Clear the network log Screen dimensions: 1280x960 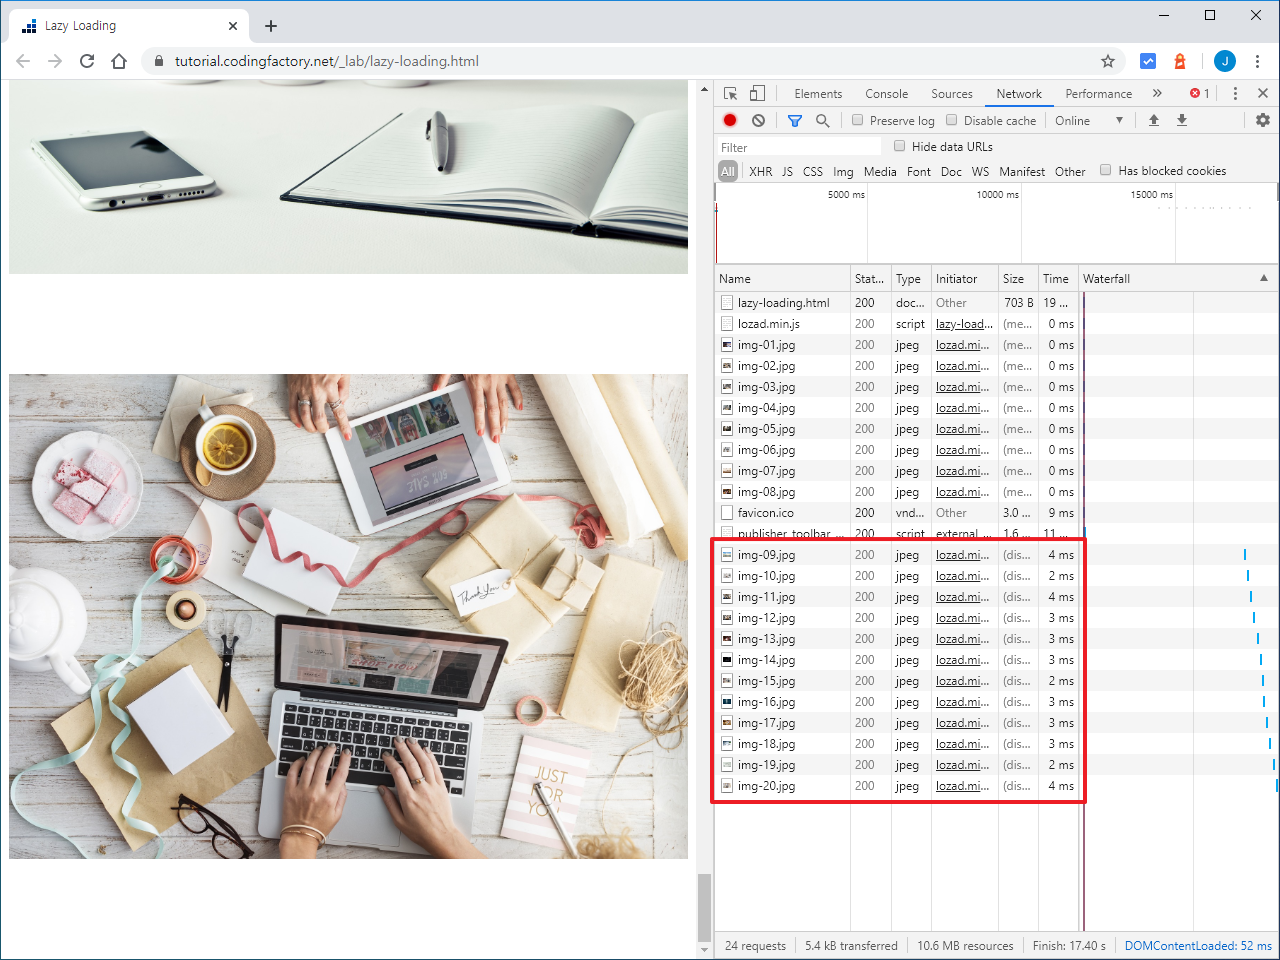point(758,120)
